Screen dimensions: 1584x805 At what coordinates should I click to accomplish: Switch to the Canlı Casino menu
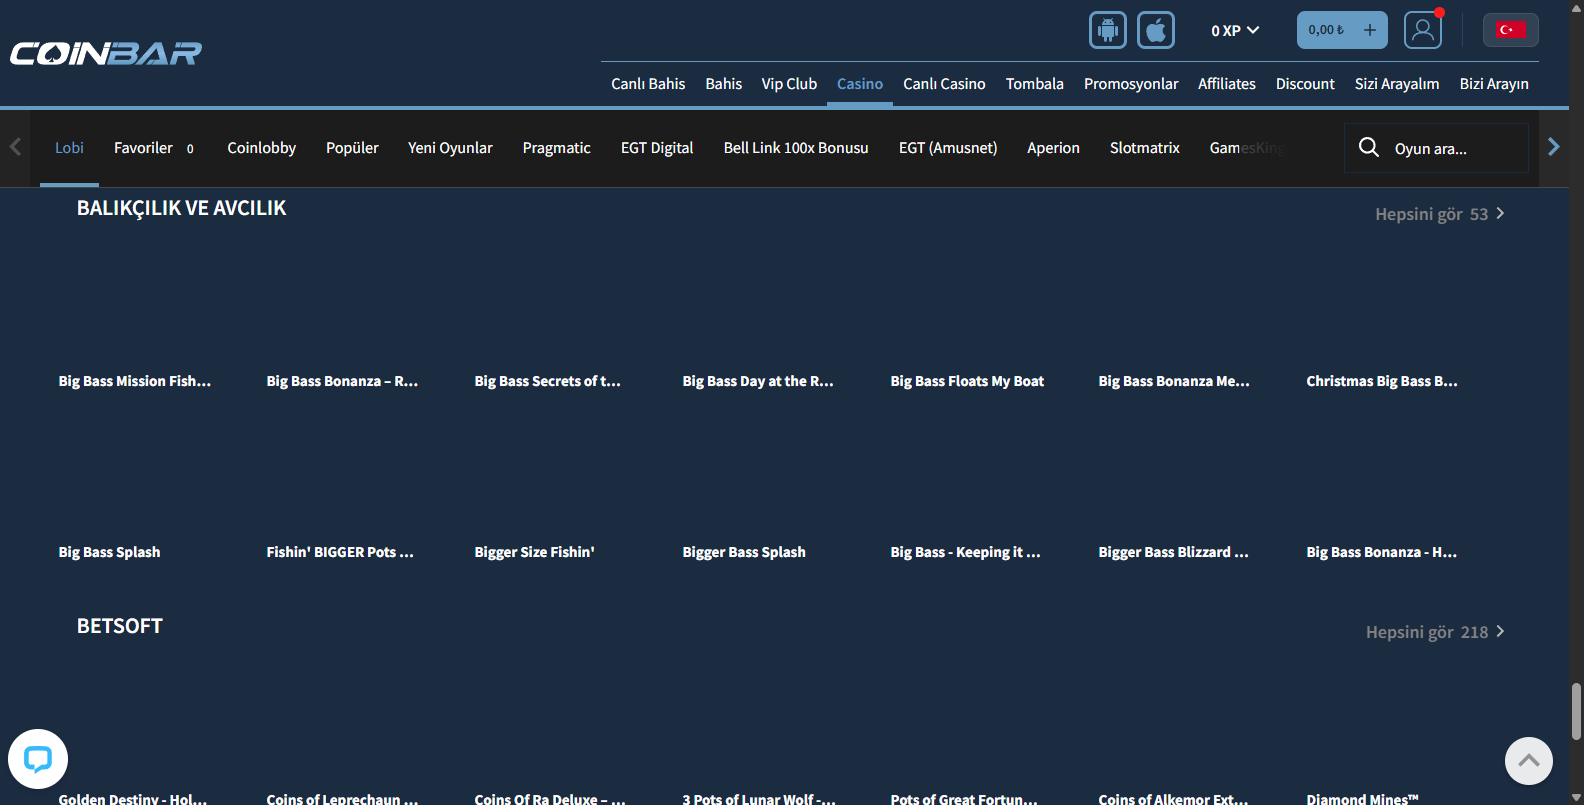point(944,84)
